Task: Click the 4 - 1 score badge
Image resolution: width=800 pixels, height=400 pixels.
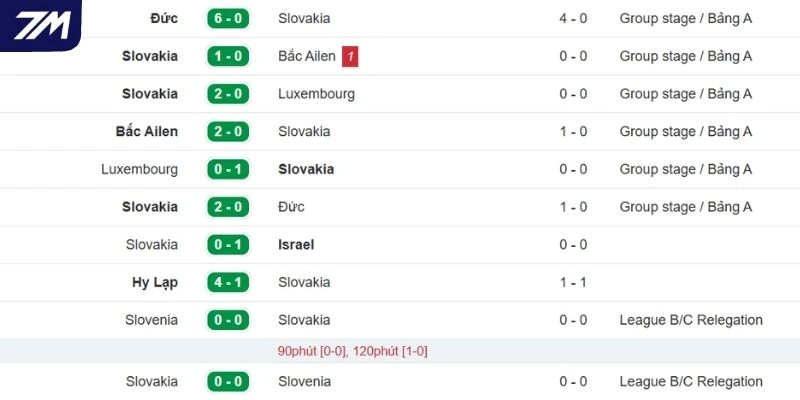Action: [x=228, y=282]
